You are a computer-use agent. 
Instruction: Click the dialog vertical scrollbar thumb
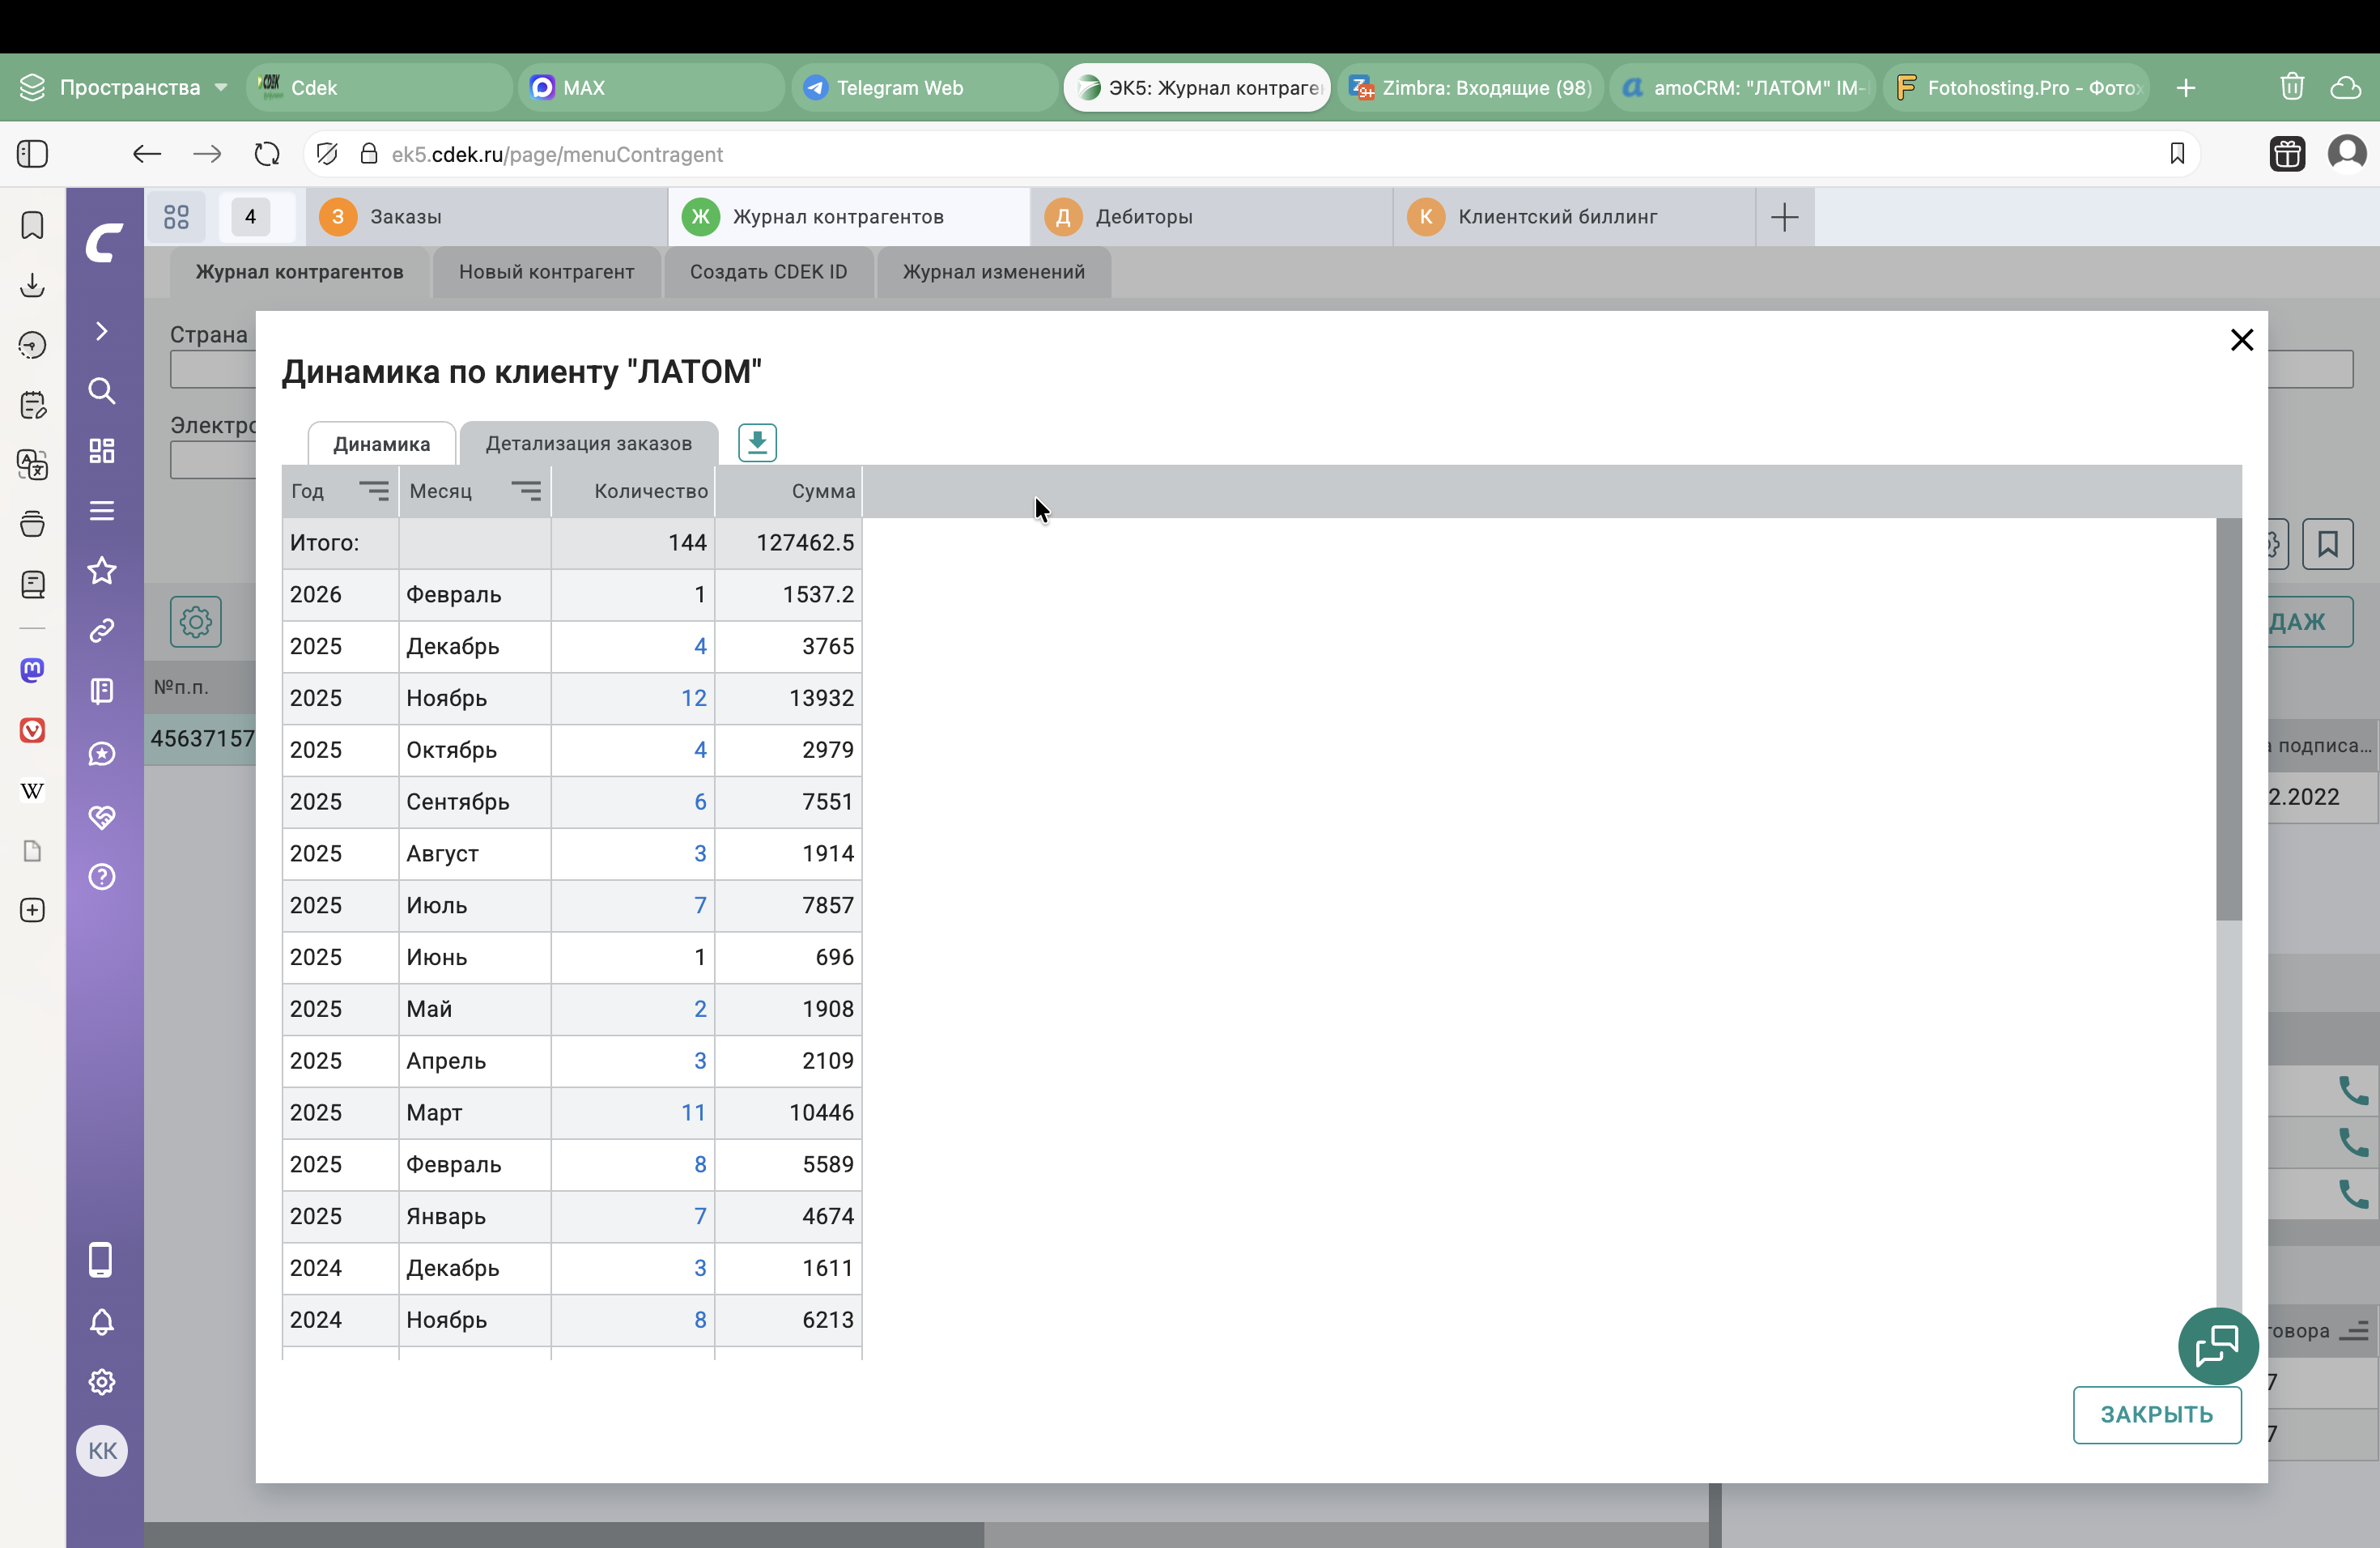2228,719
